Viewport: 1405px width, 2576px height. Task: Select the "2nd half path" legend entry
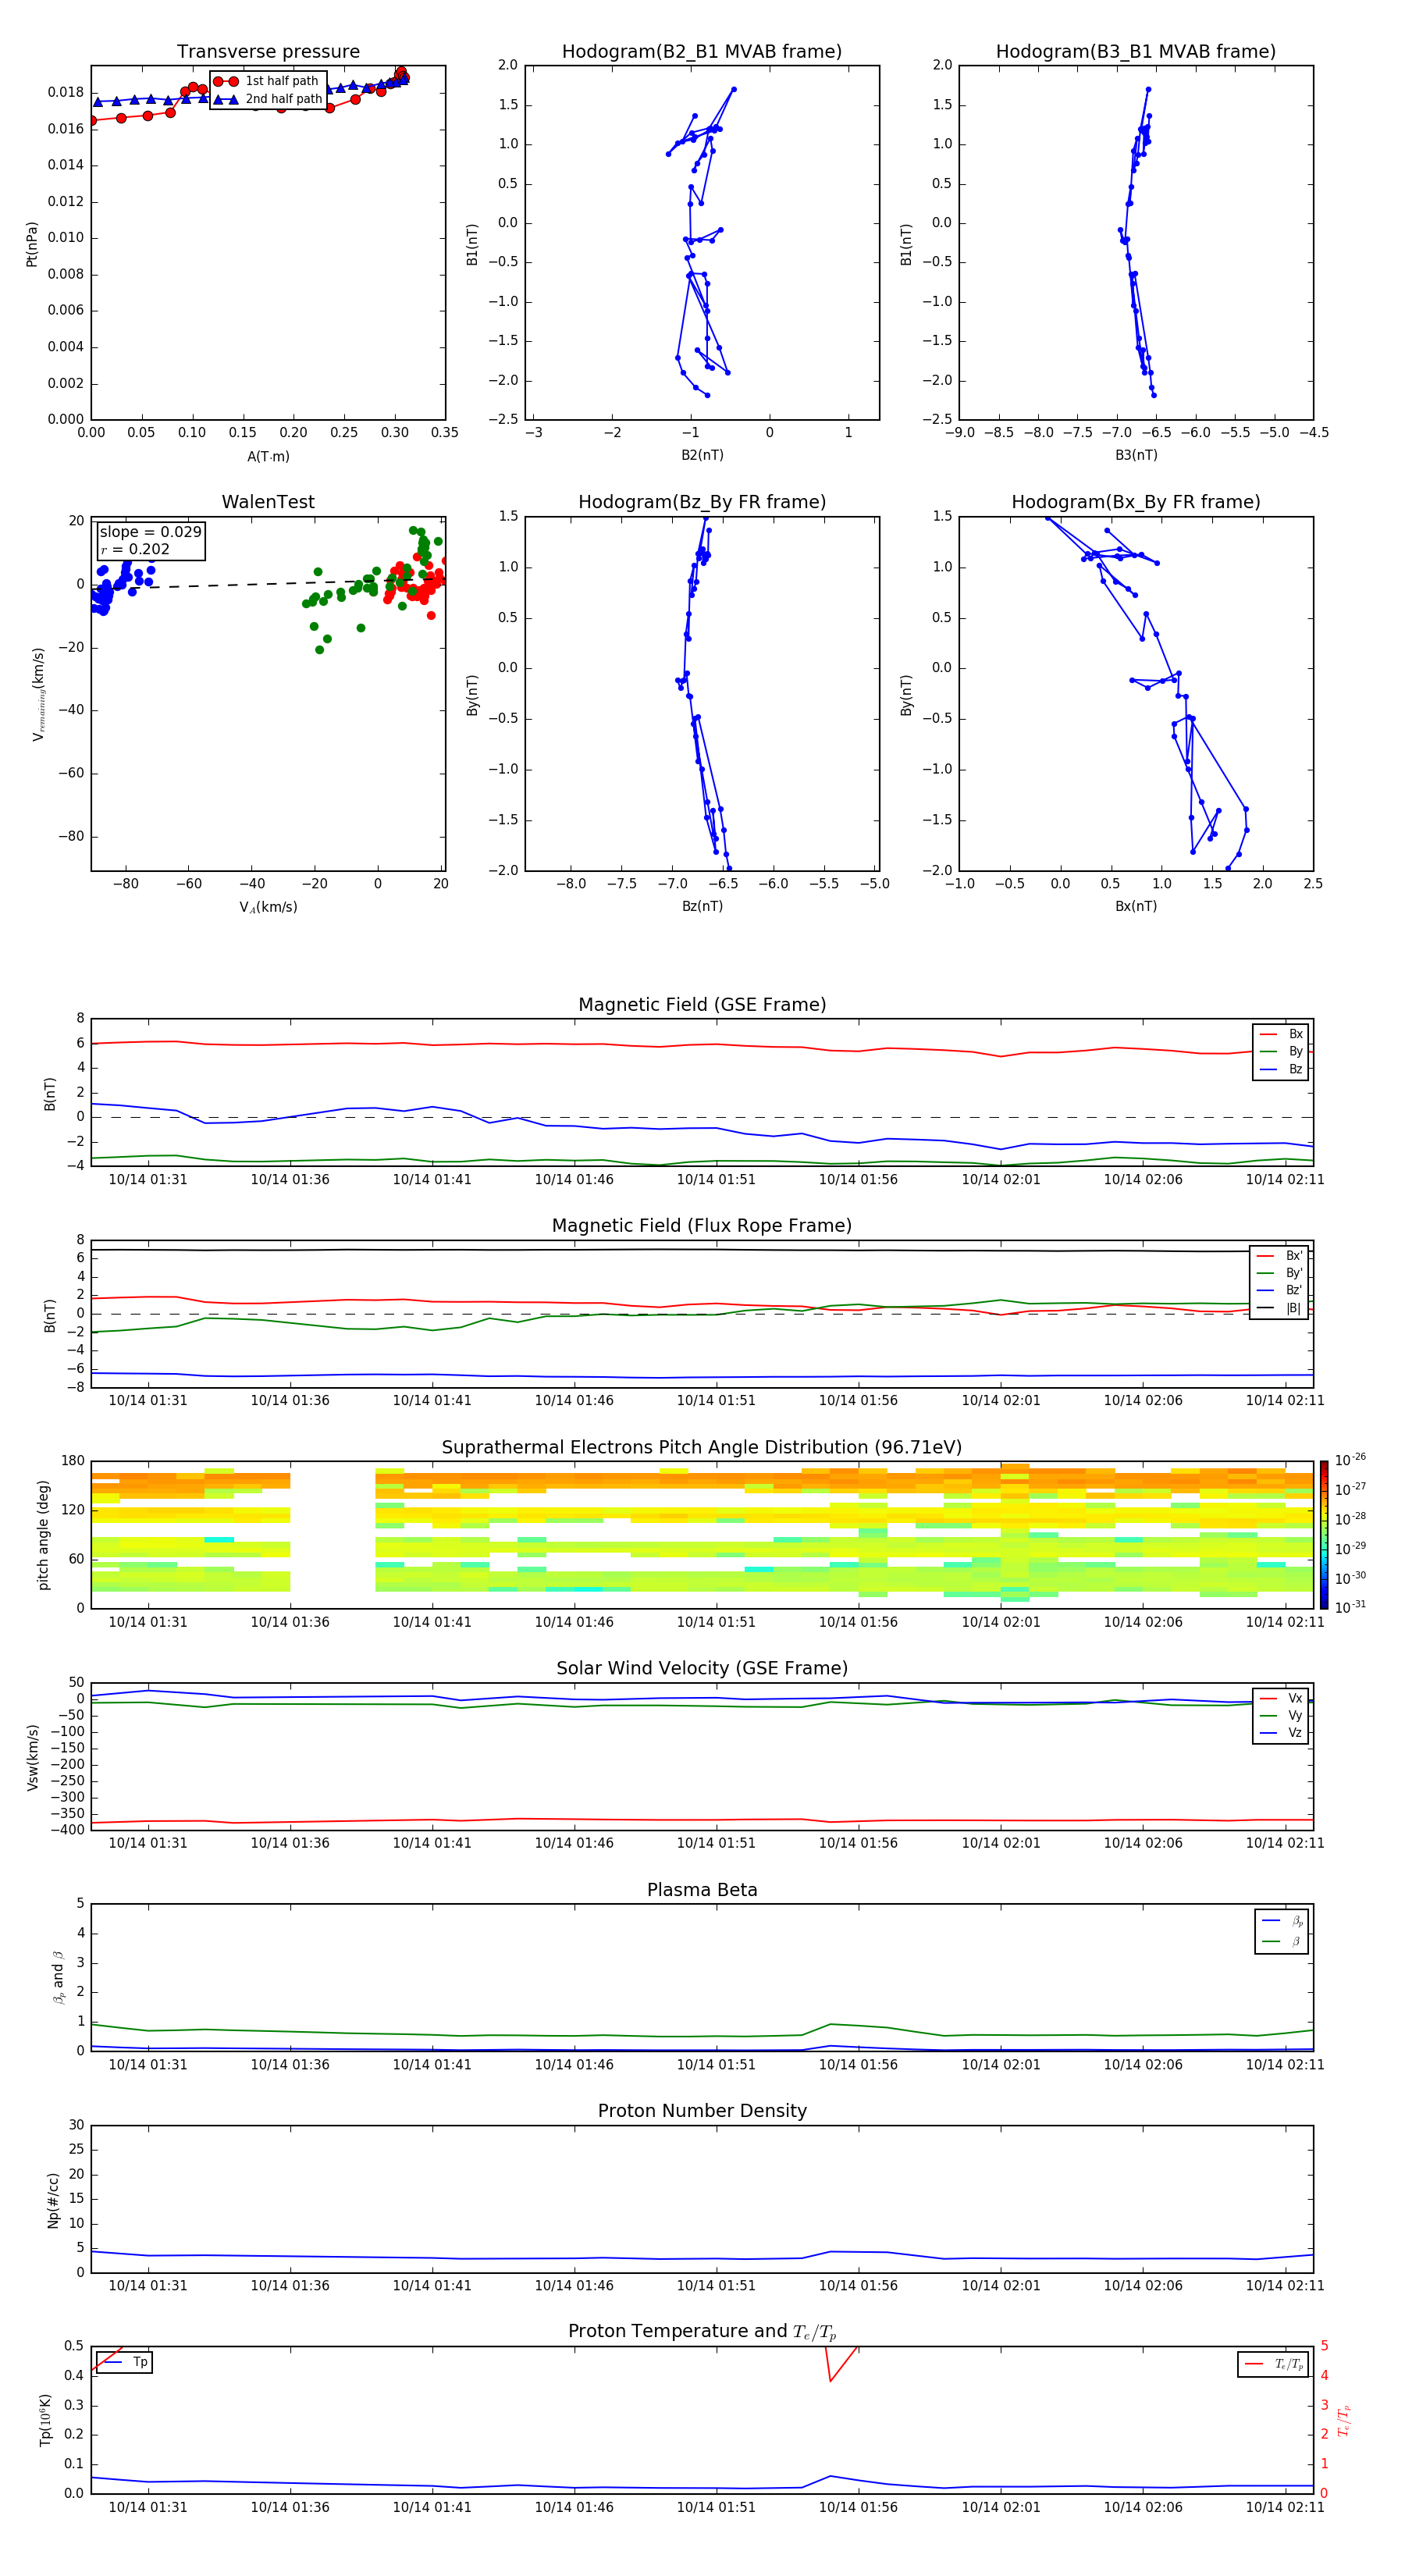(x=267, y=99)
